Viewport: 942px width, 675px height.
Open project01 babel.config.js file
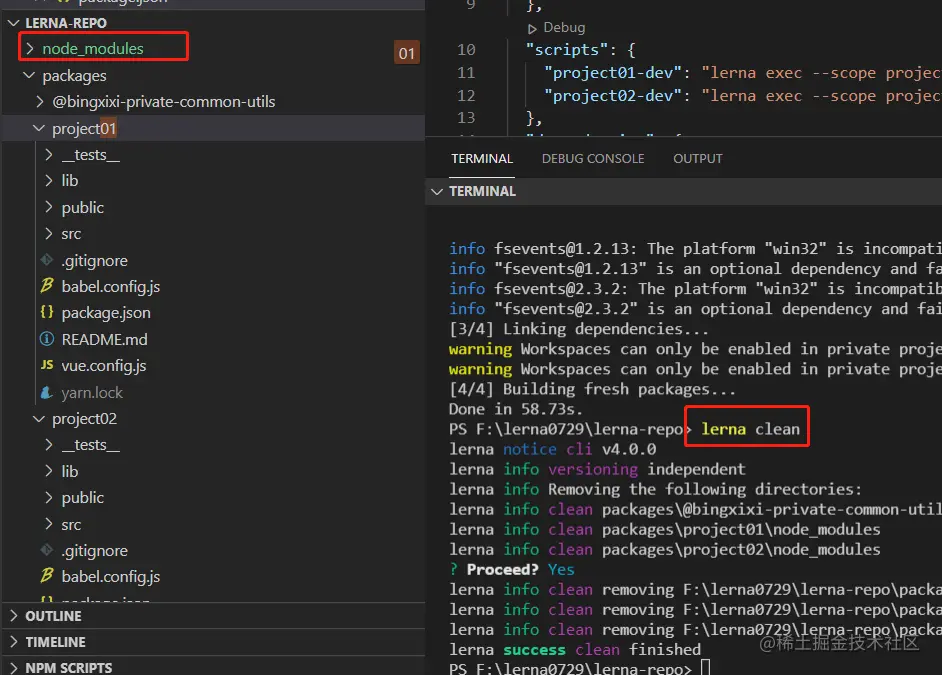pyautogui.click(x=111, y=286)
